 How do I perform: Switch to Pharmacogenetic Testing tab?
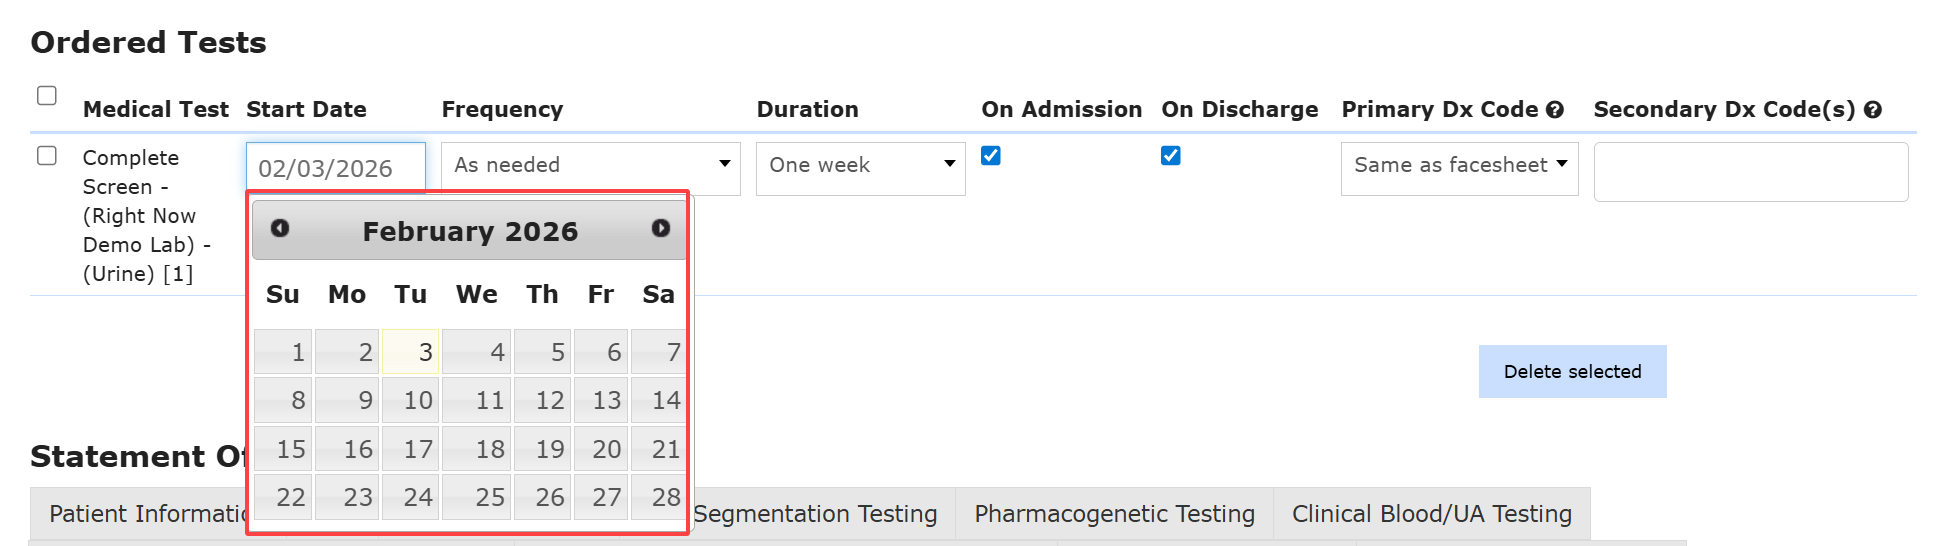click(x=1114, y=514)
